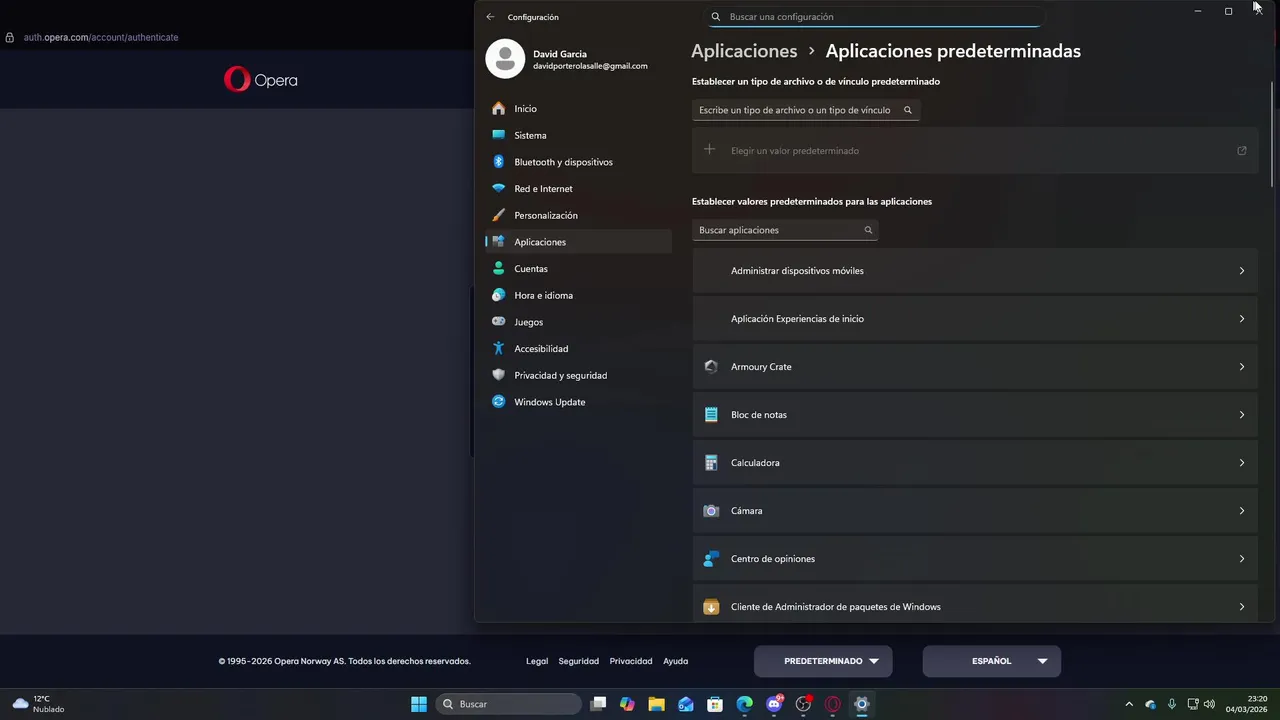
Task: Open Cliente de Administrador de paquetes de Windows
Action: tap(975, 604)
